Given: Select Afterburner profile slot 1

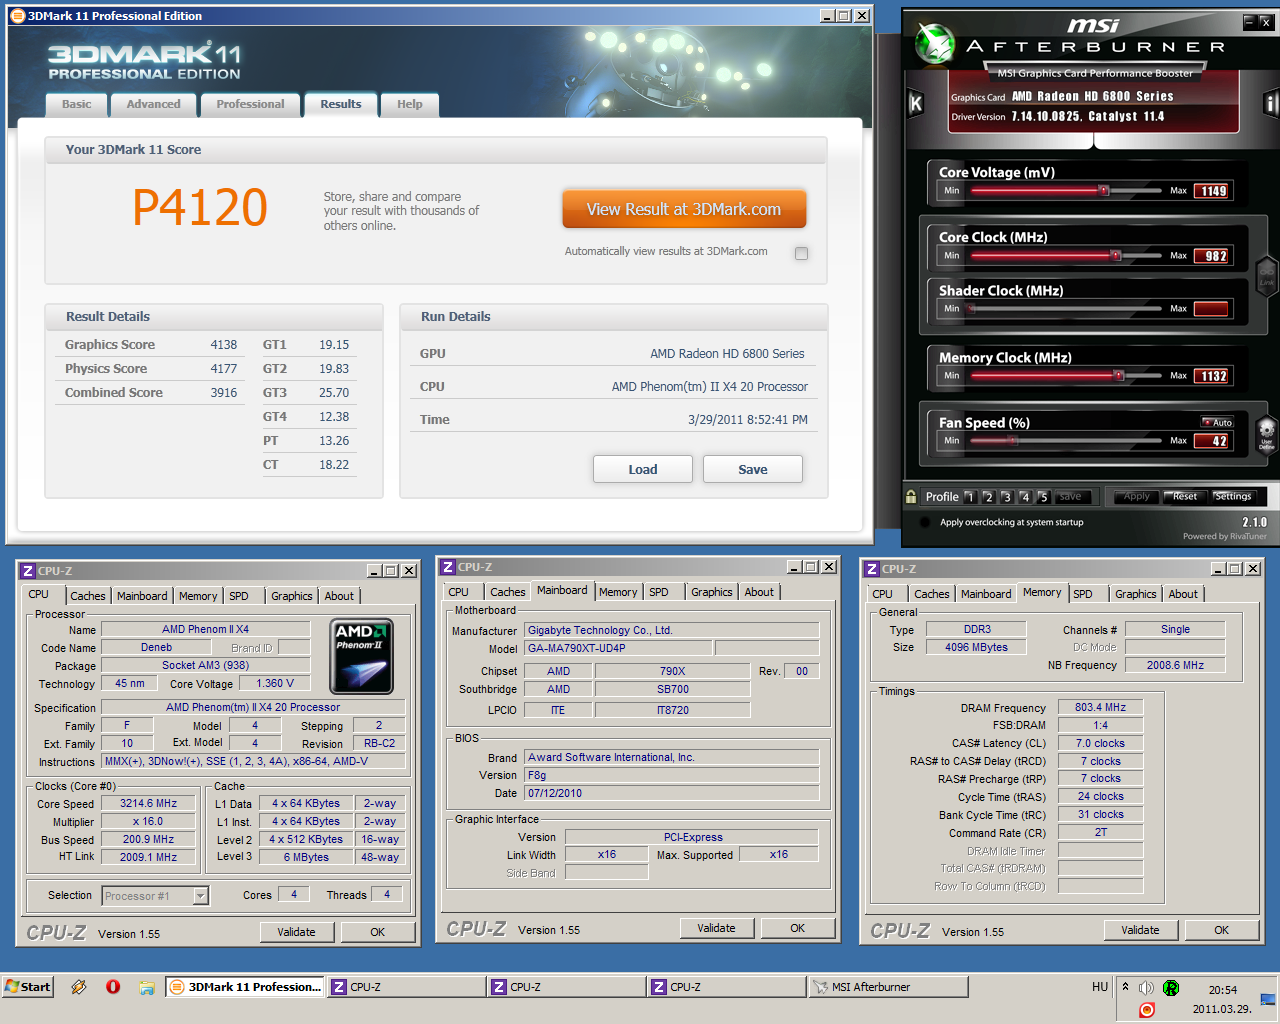Looking at the screenshot, I should pos(969,496).
